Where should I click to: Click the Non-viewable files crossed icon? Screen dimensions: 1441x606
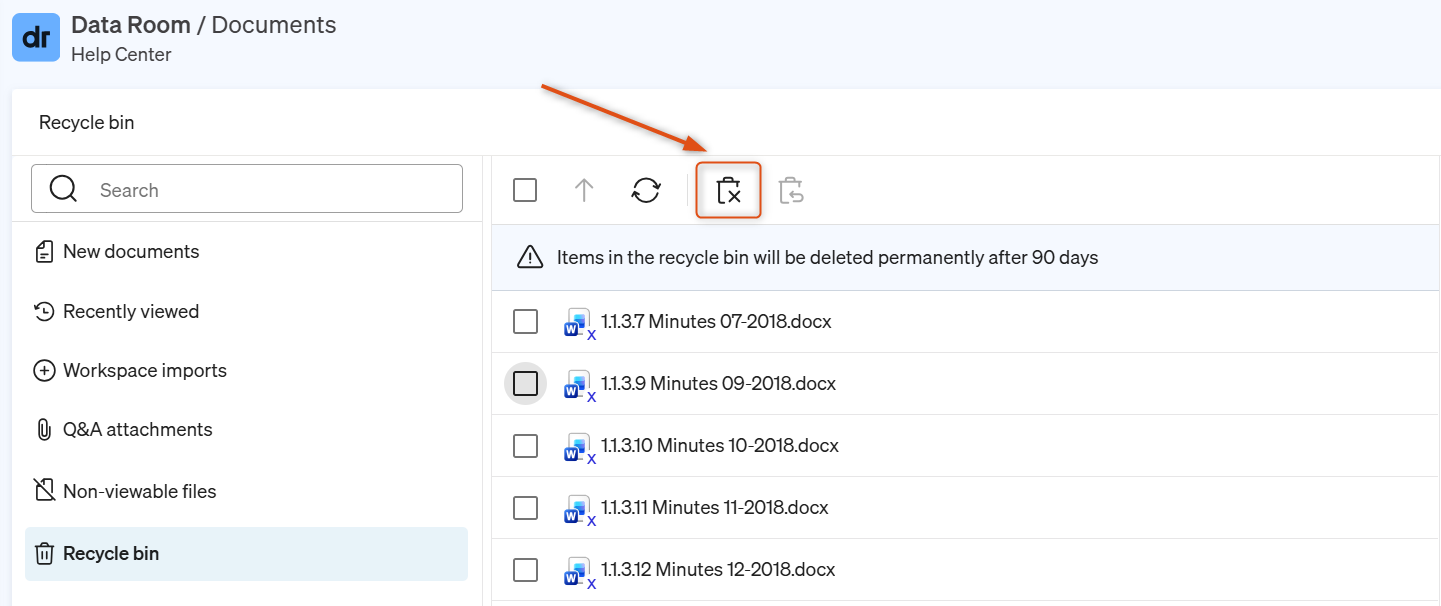coord(44,491)
